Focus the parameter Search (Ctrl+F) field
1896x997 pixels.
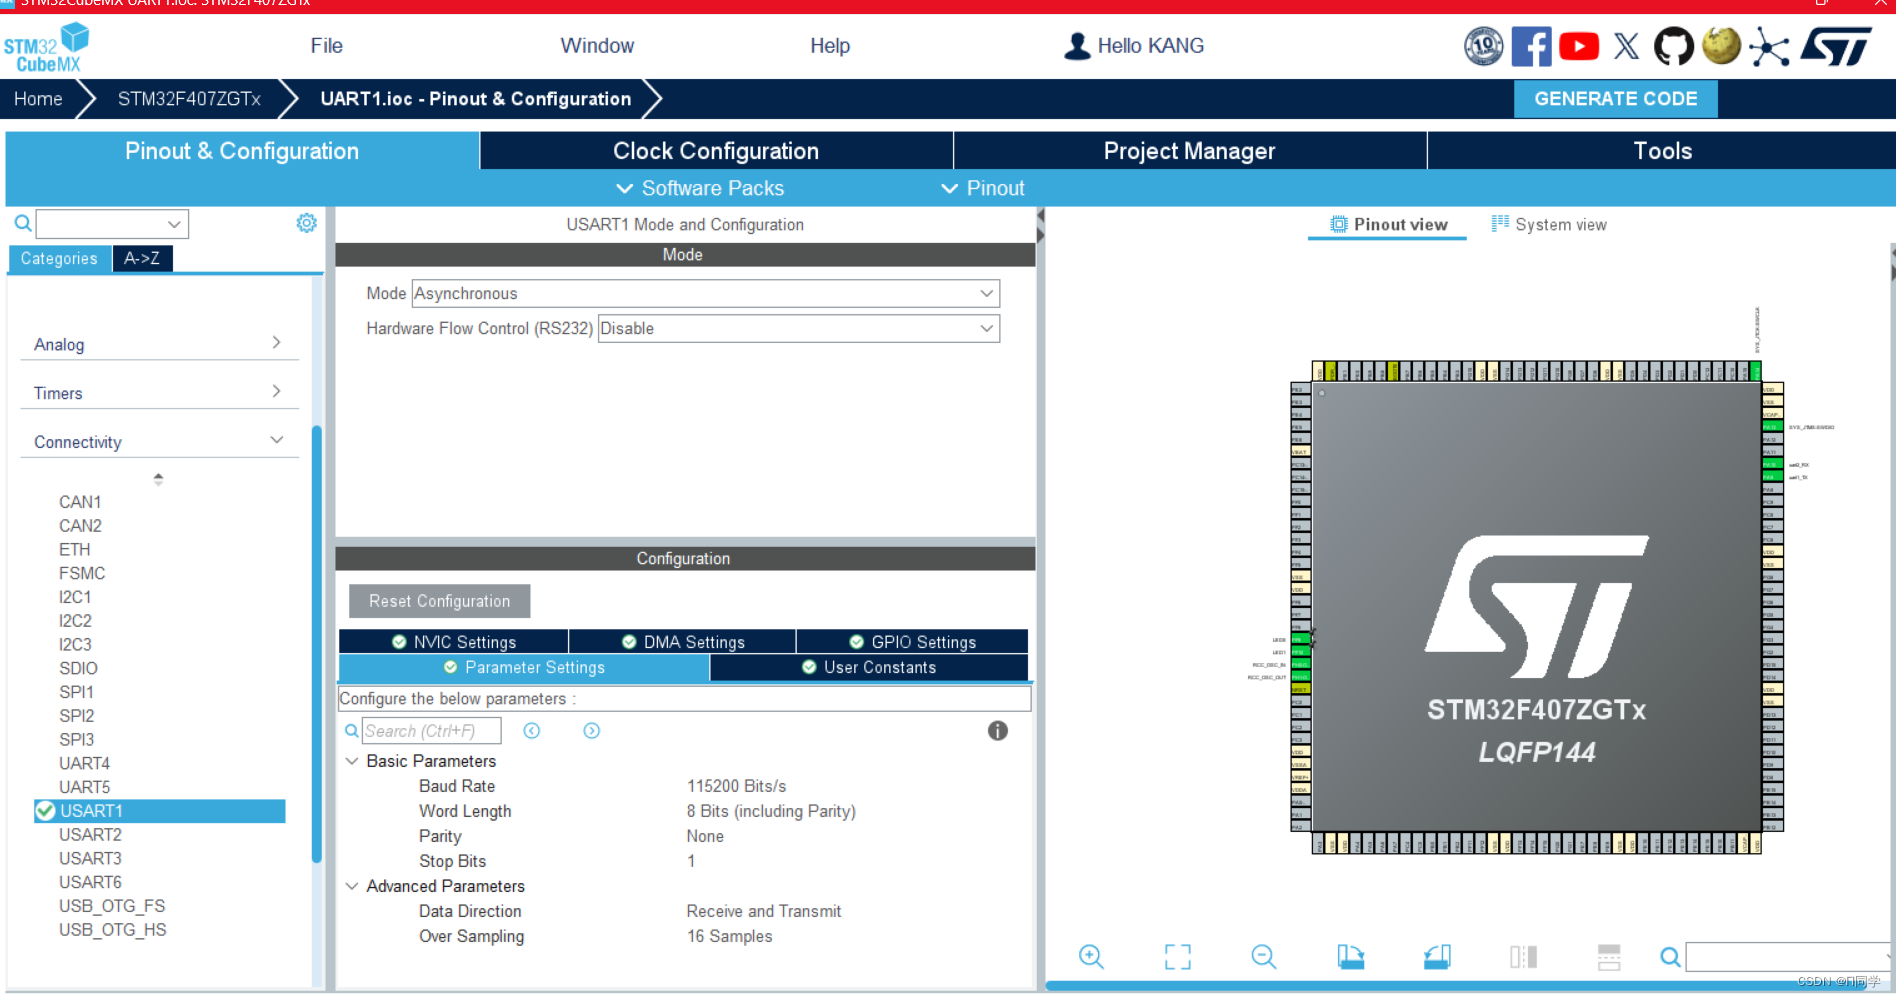pos(431,731)
